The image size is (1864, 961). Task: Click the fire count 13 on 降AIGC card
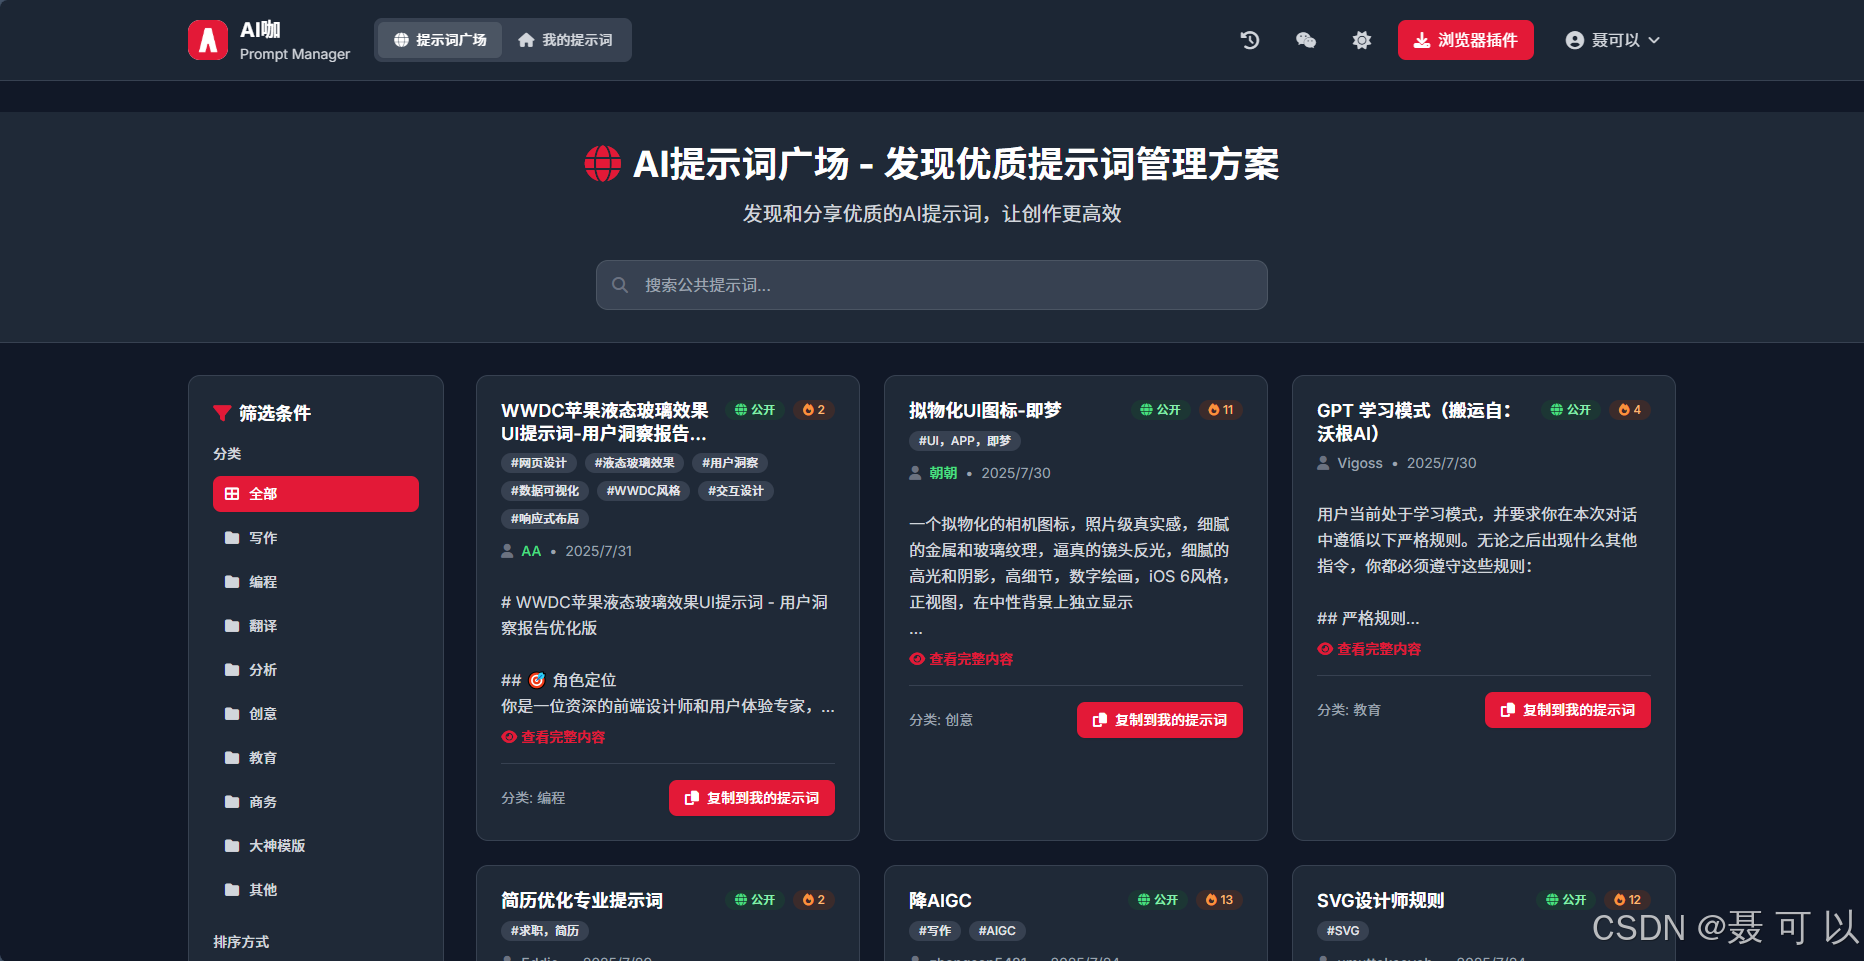1220,900
